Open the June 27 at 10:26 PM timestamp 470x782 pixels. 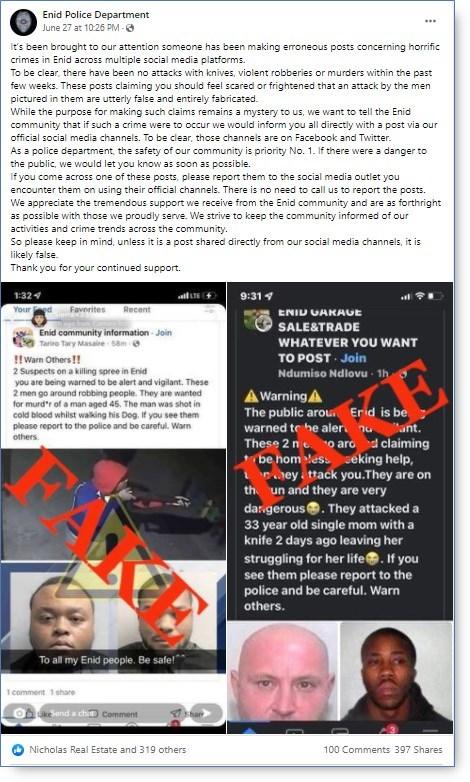pos(80,28)
